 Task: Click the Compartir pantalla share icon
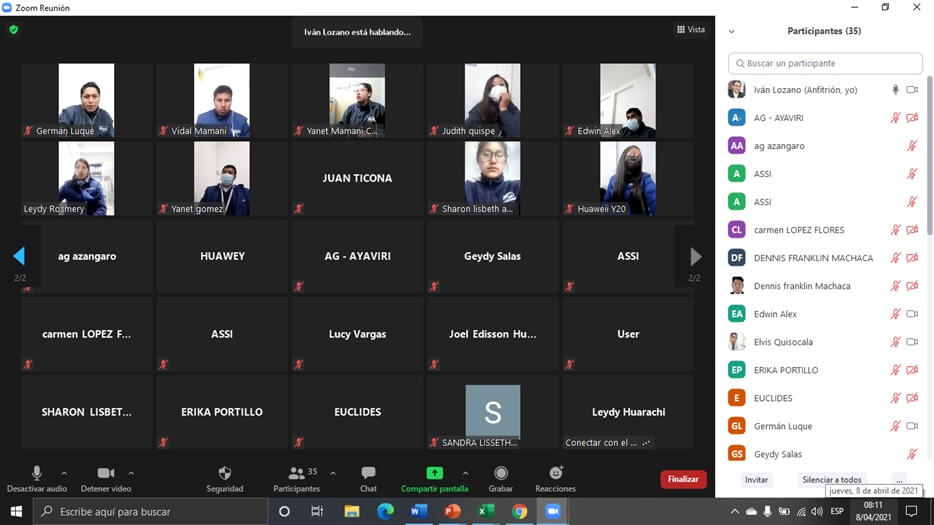[434, 473]
